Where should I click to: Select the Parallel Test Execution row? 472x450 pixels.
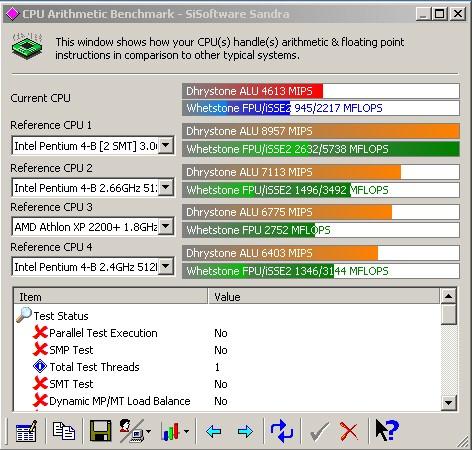click(227, 333)
